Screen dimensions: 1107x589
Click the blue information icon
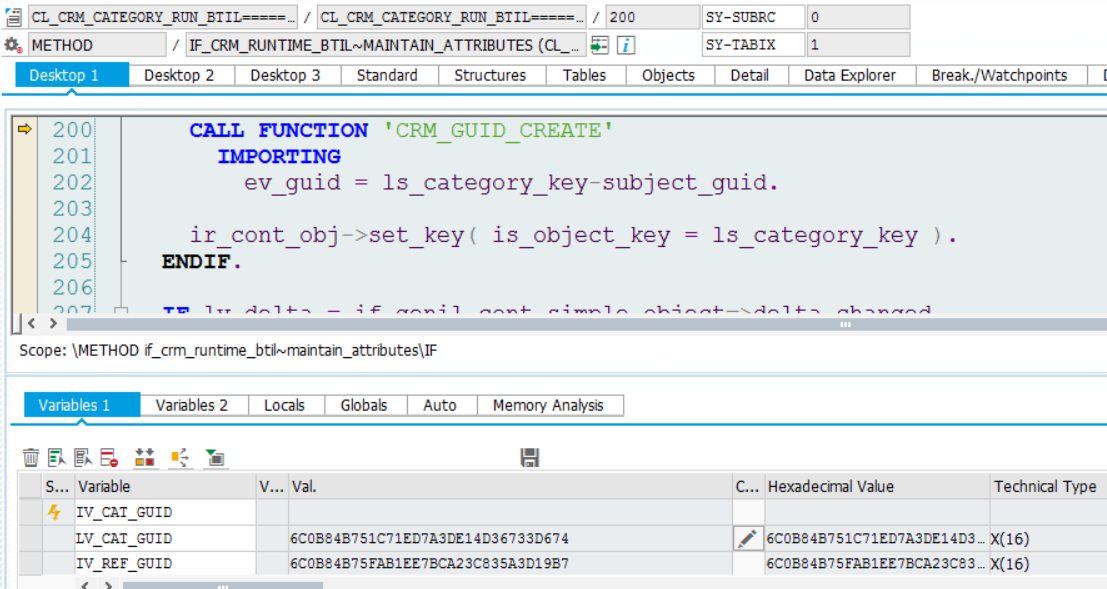626,45
